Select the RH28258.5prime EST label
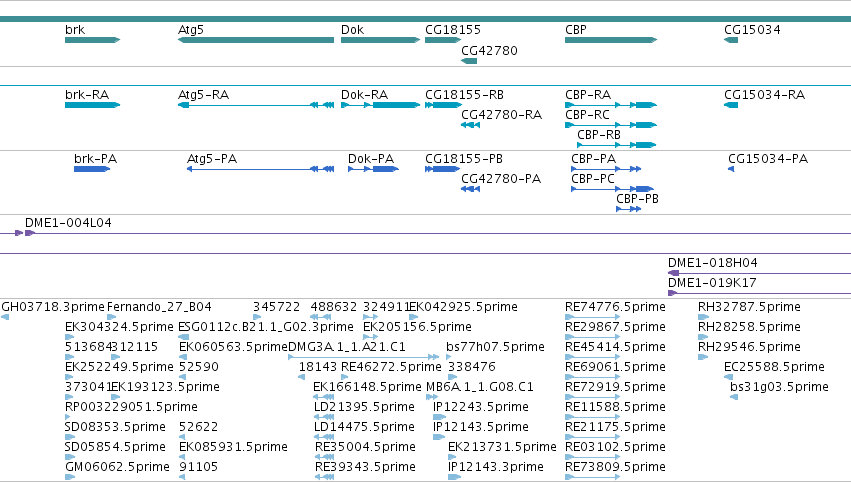Image resolution: width=851 pixels, height=482 pixels. click(749, 327)
